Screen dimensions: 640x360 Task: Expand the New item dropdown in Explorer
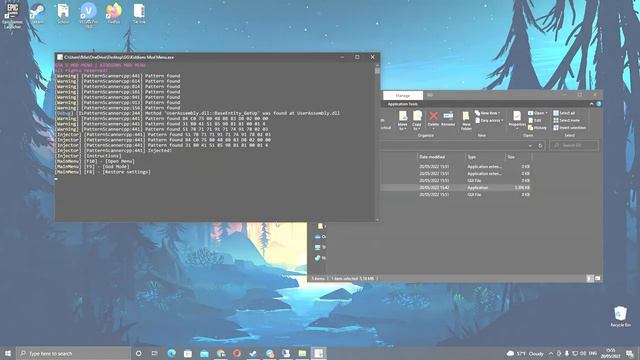[x=487, y=113]
